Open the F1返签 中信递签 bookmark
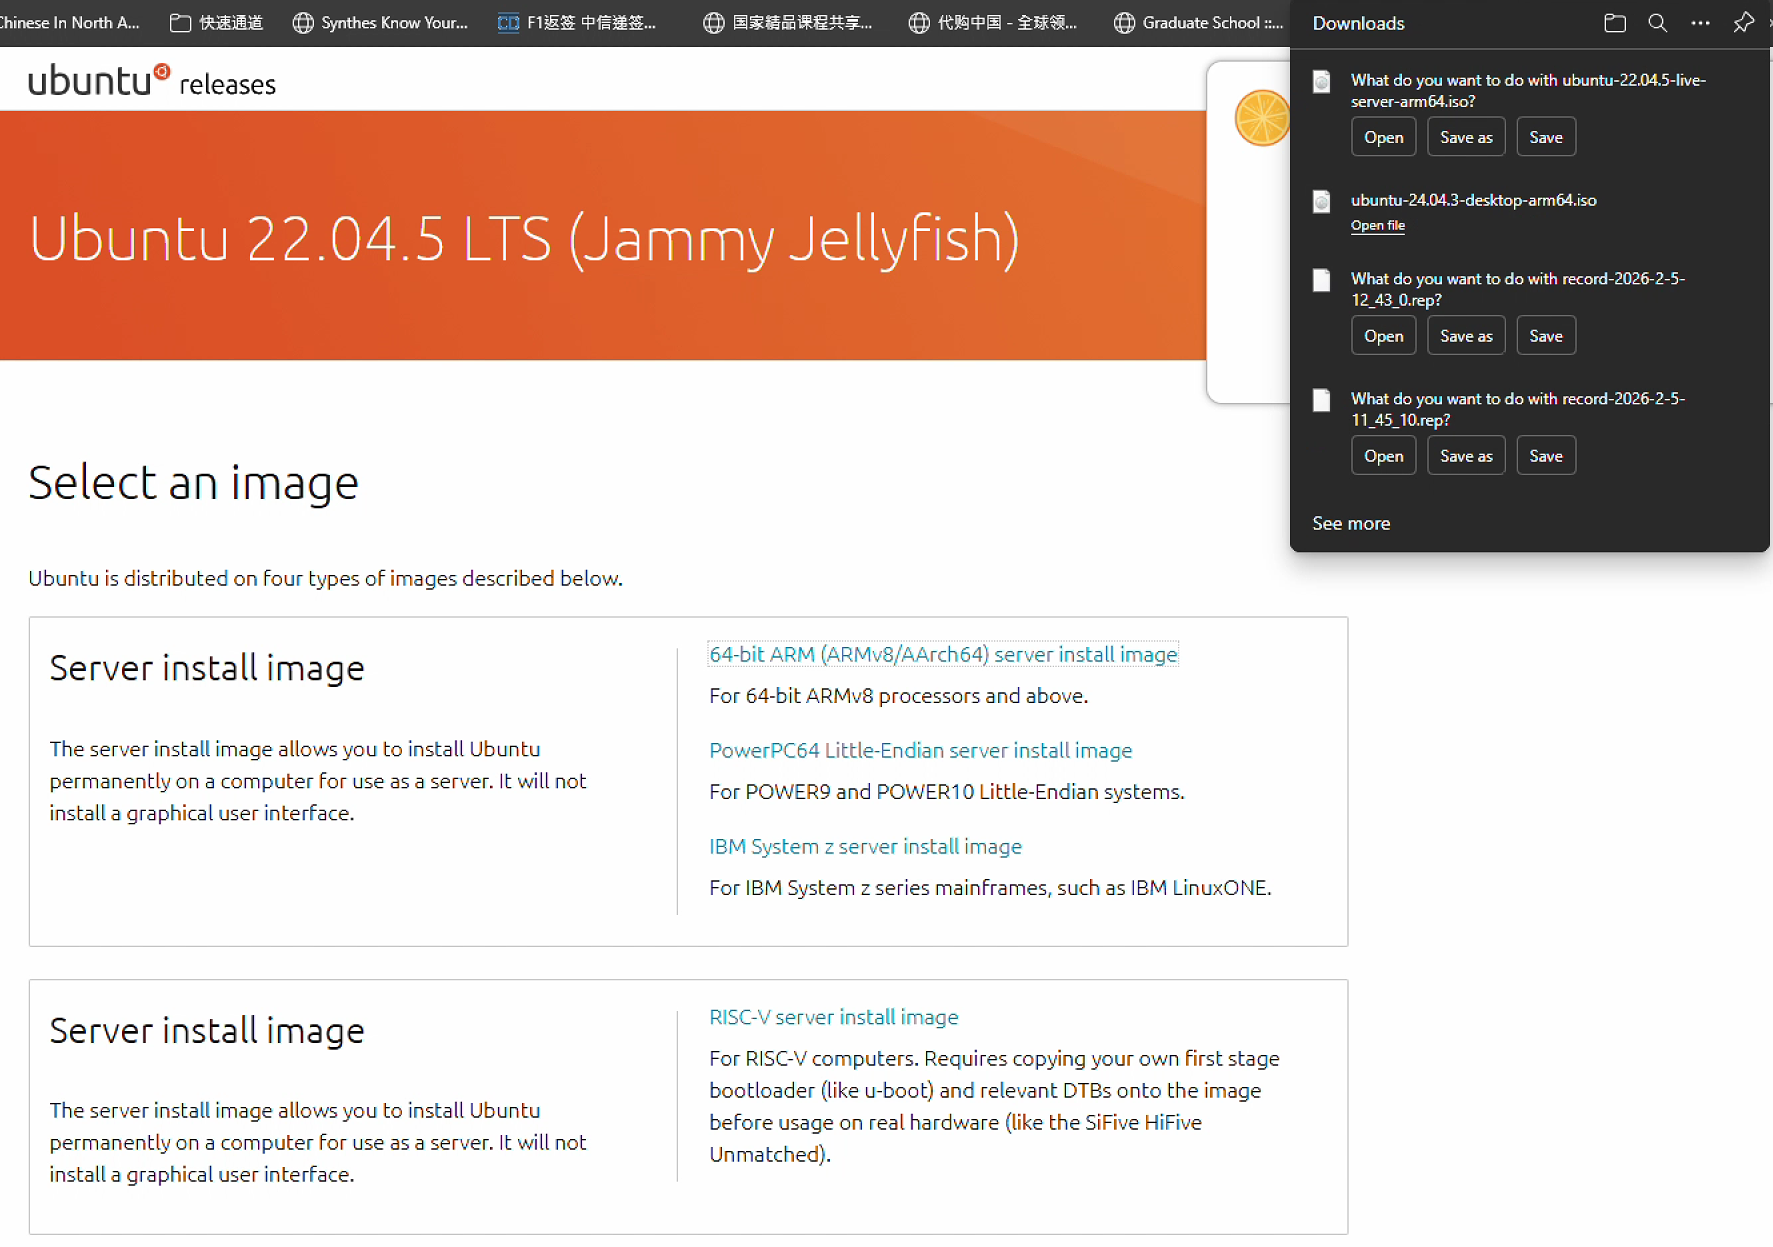The image size is (1773, 1247). tap(577, 22)
